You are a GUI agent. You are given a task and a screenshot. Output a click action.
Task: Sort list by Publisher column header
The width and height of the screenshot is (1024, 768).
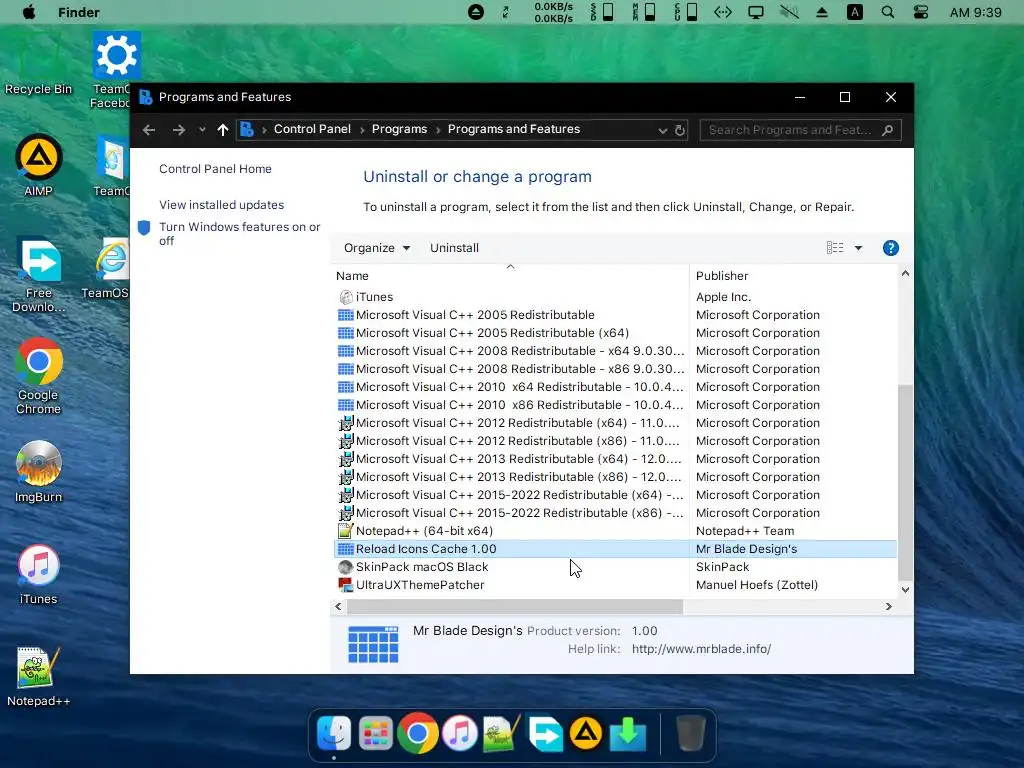(793, 276)
